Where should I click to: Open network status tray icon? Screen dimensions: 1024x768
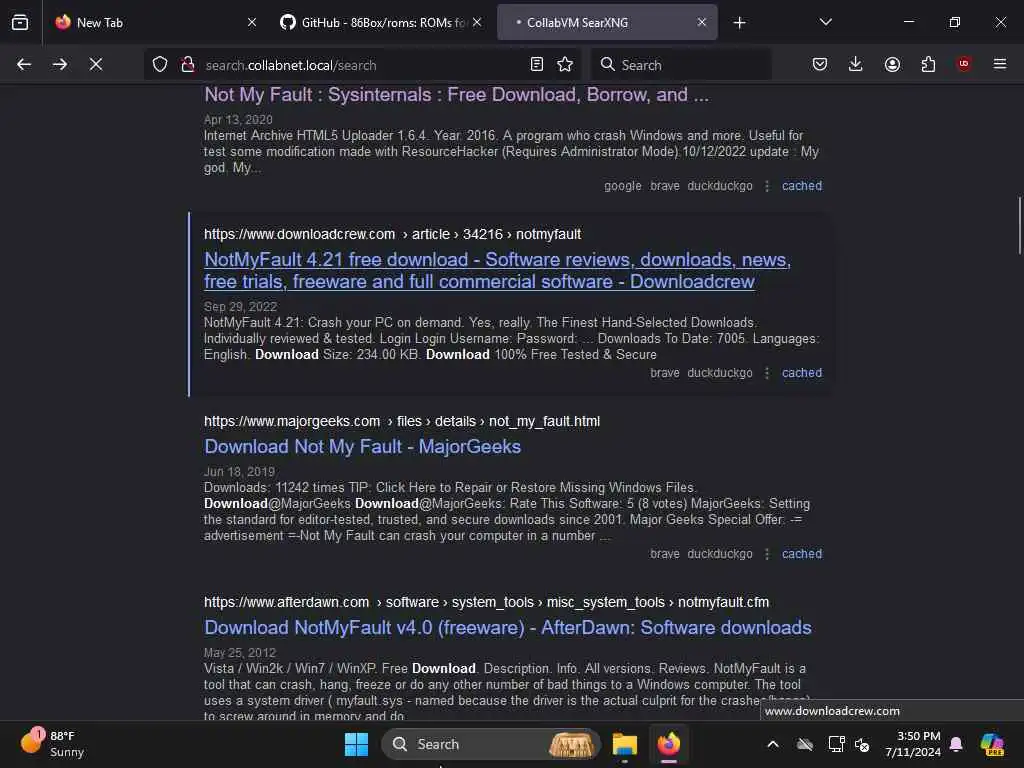(x=836, y=744)
